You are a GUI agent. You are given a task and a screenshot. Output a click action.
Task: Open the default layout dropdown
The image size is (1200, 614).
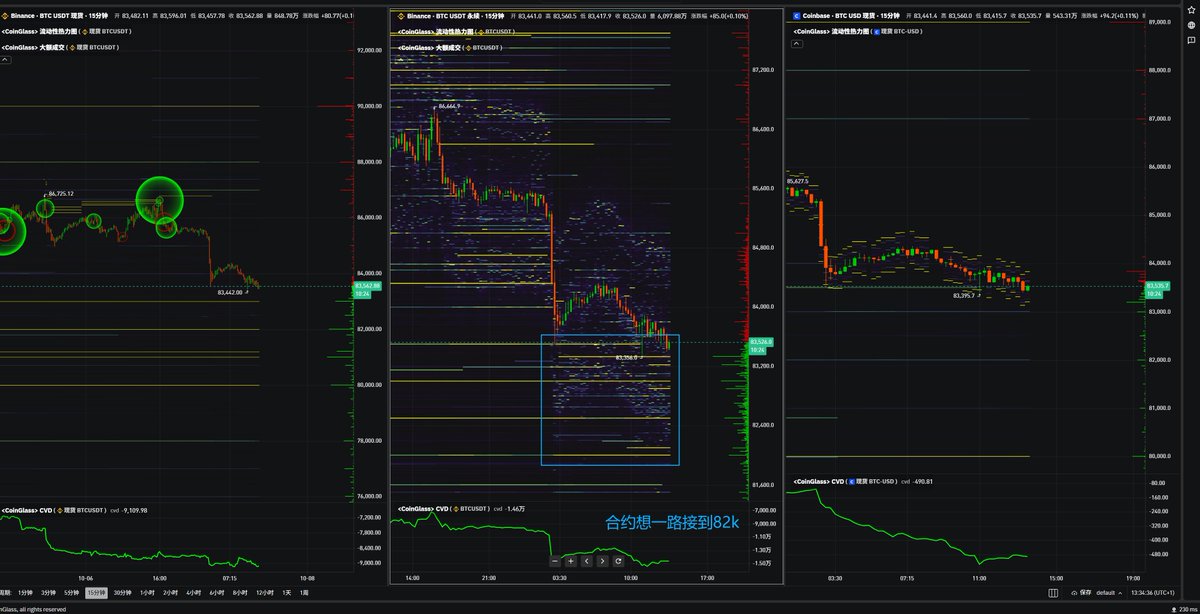click(1109, 592)
